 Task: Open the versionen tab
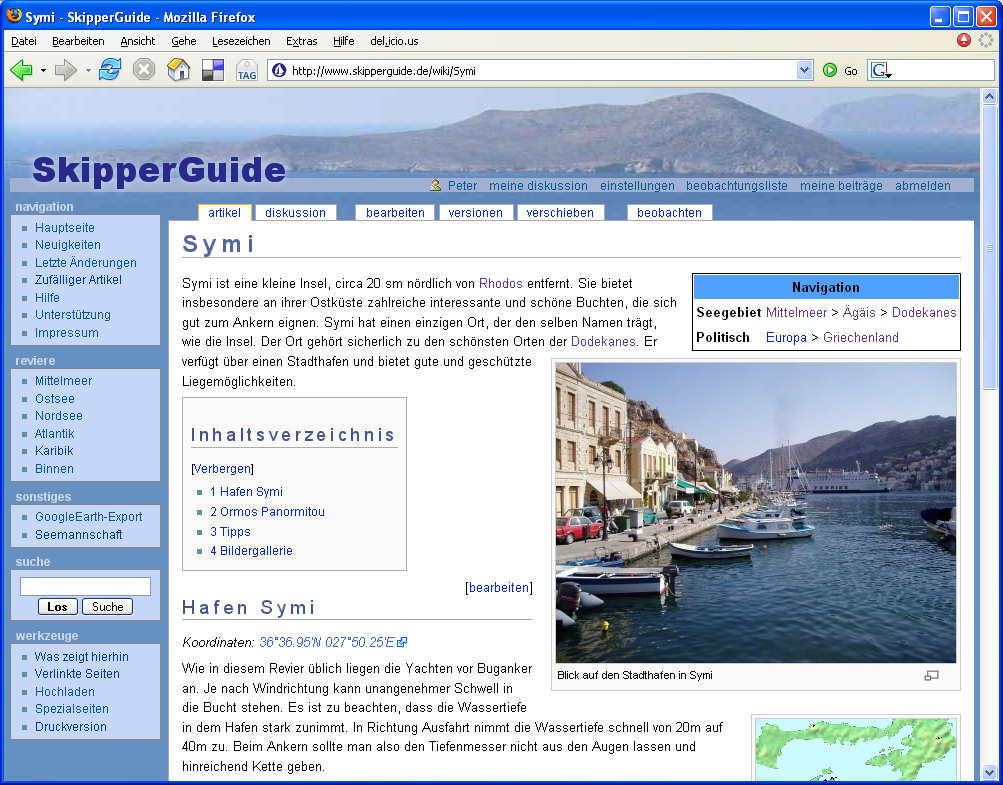tap(476, 212)
